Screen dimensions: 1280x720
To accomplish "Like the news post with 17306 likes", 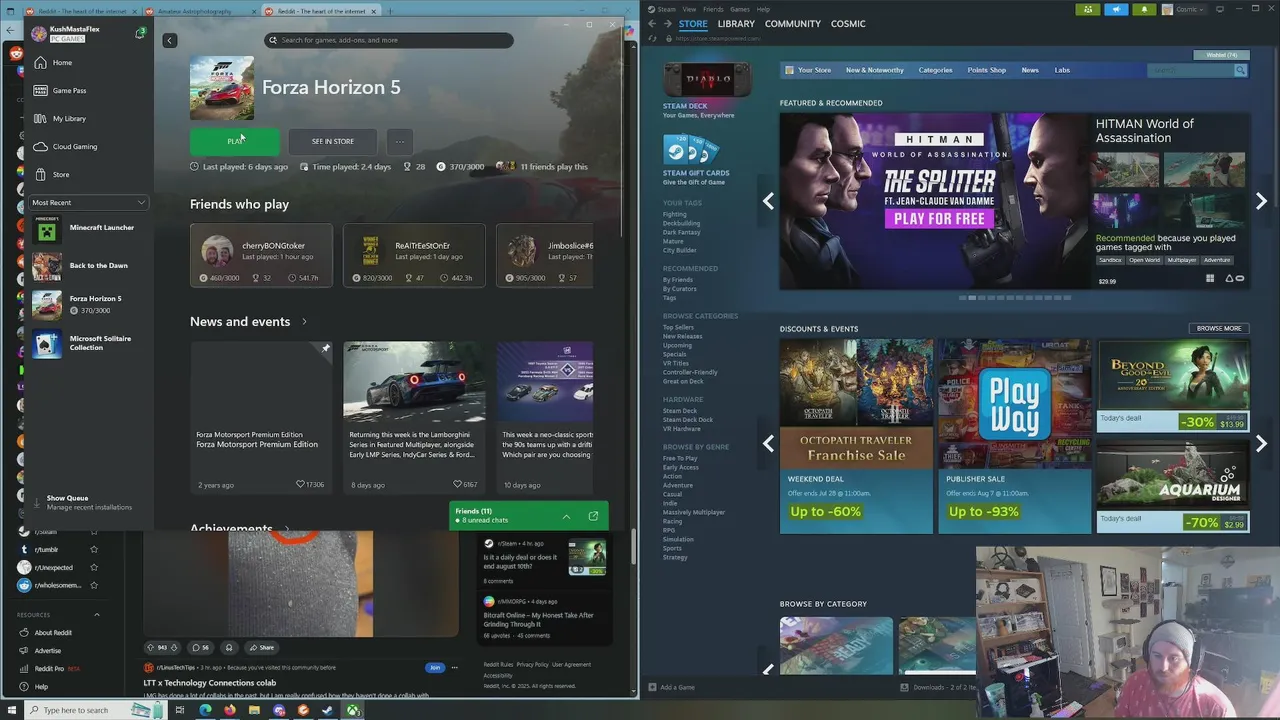I will point(300,484).
